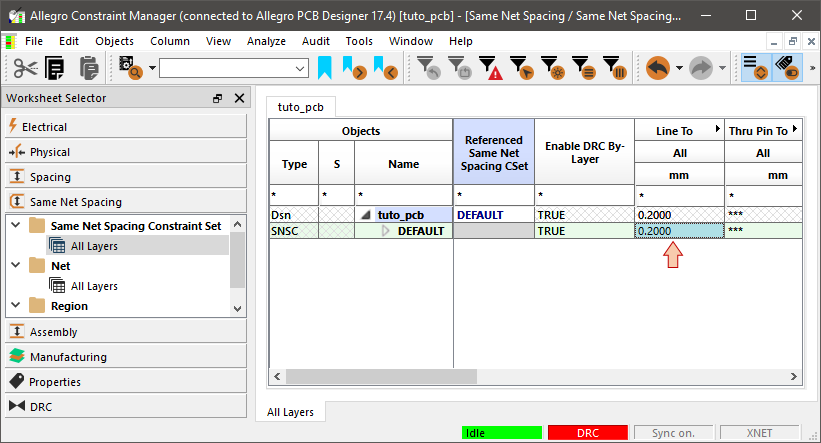The width and height of the screenshot is (821, 443).
Task: Show more toolbar options chevron
Action: (812, 68)
